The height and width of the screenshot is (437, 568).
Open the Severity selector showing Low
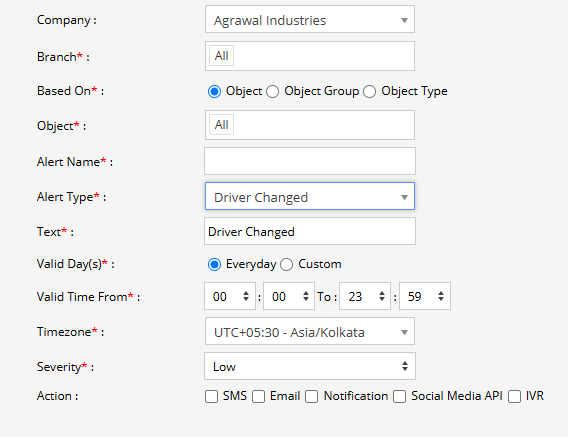click(x=310, y=366)
